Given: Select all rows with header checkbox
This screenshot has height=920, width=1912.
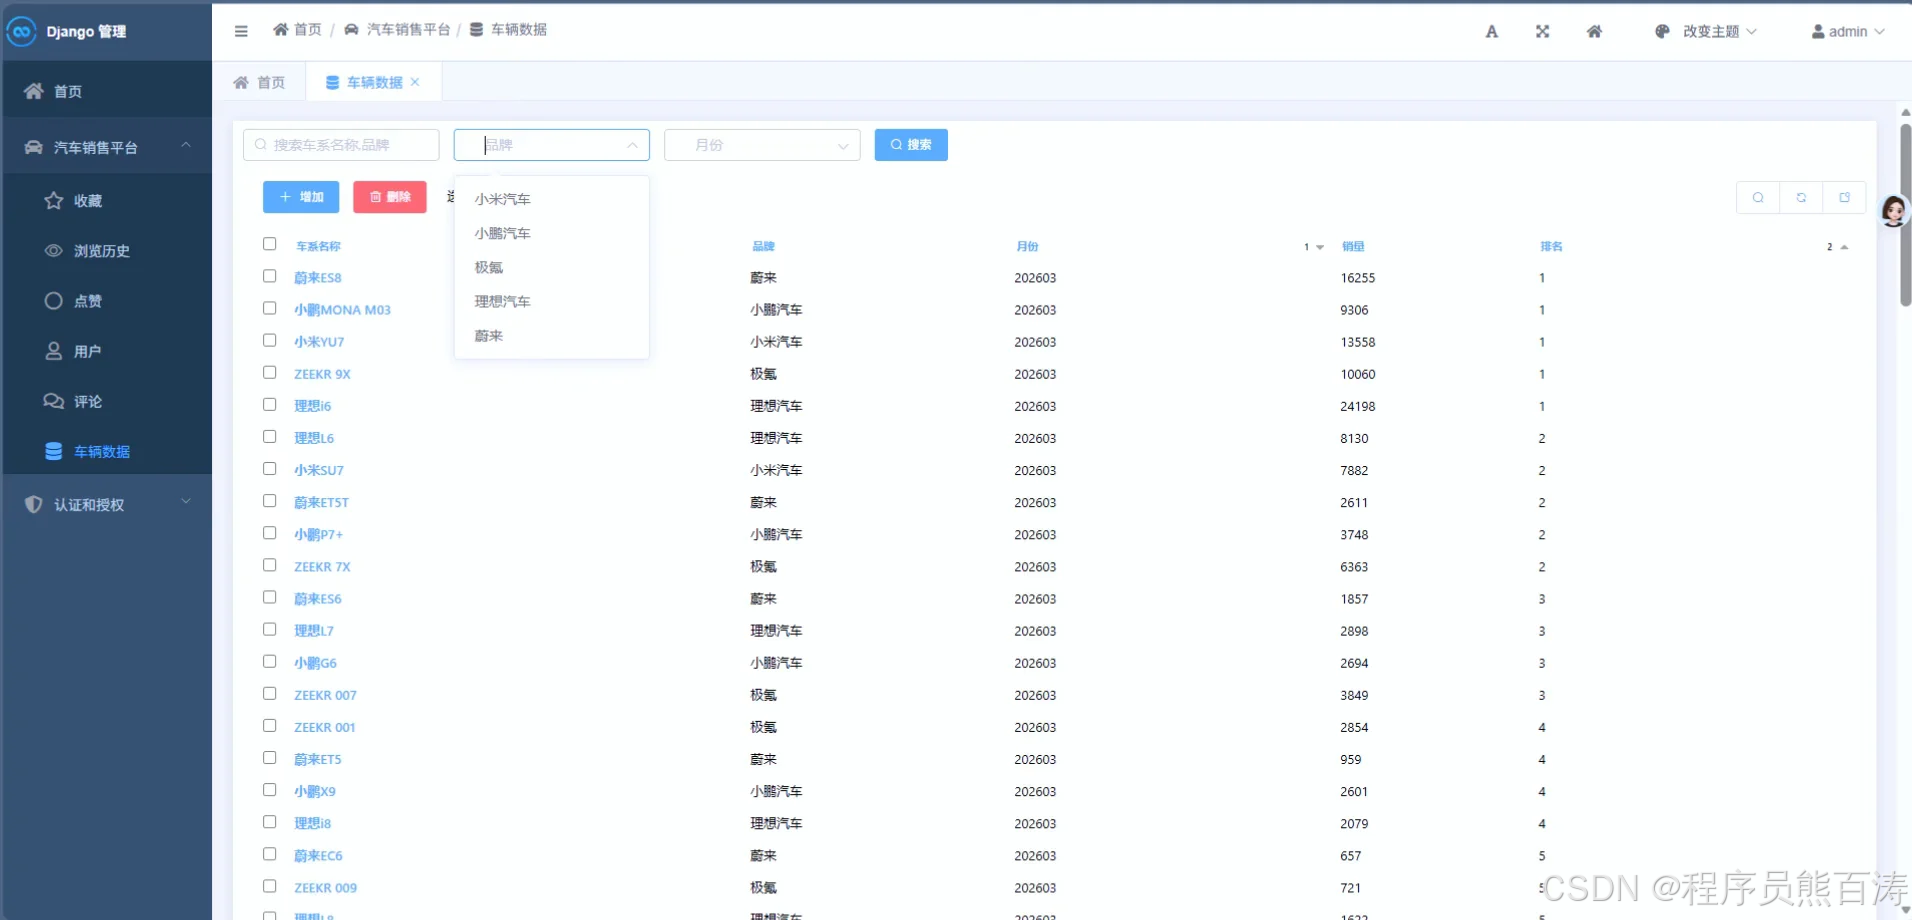Looking at the screenshot, I should (x=269, y=244).
